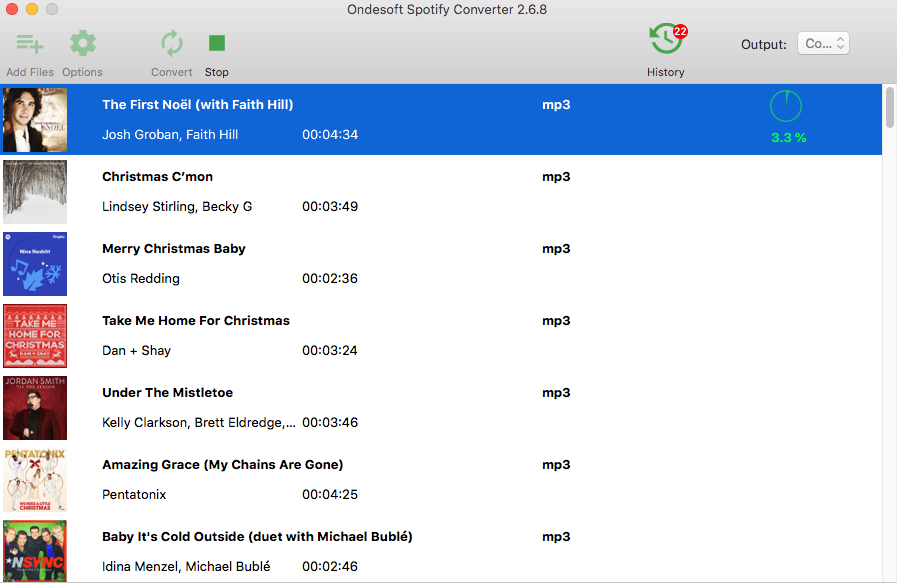This screenshot has height=583, width=897.
Task: Click the Output: label
Action: [x=764, y=45]
